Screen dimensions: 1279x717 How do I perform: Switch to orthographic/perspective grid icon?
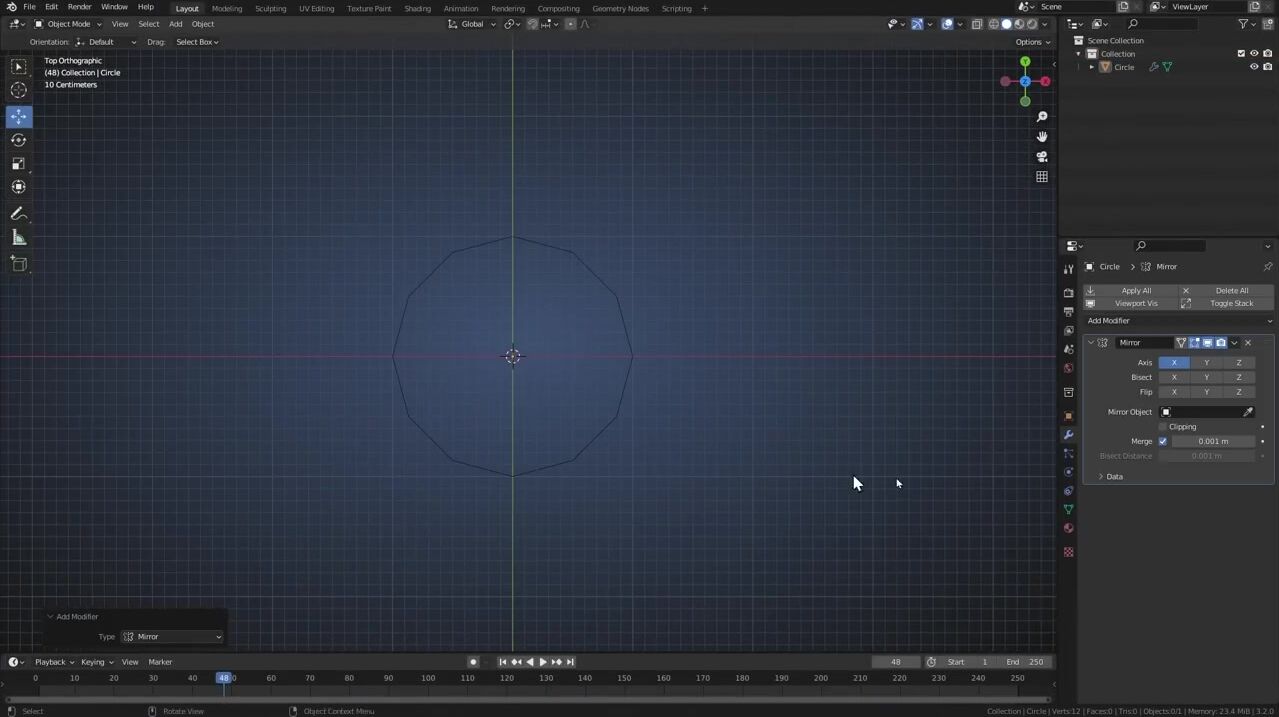pos(1041,177)
